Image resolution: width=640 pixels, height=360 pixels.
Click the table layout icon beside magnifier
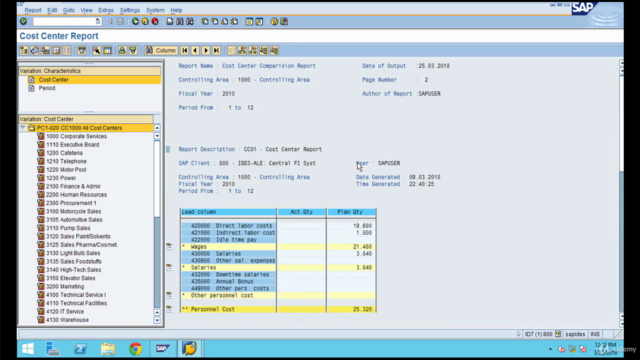click(x=107, y=50)
